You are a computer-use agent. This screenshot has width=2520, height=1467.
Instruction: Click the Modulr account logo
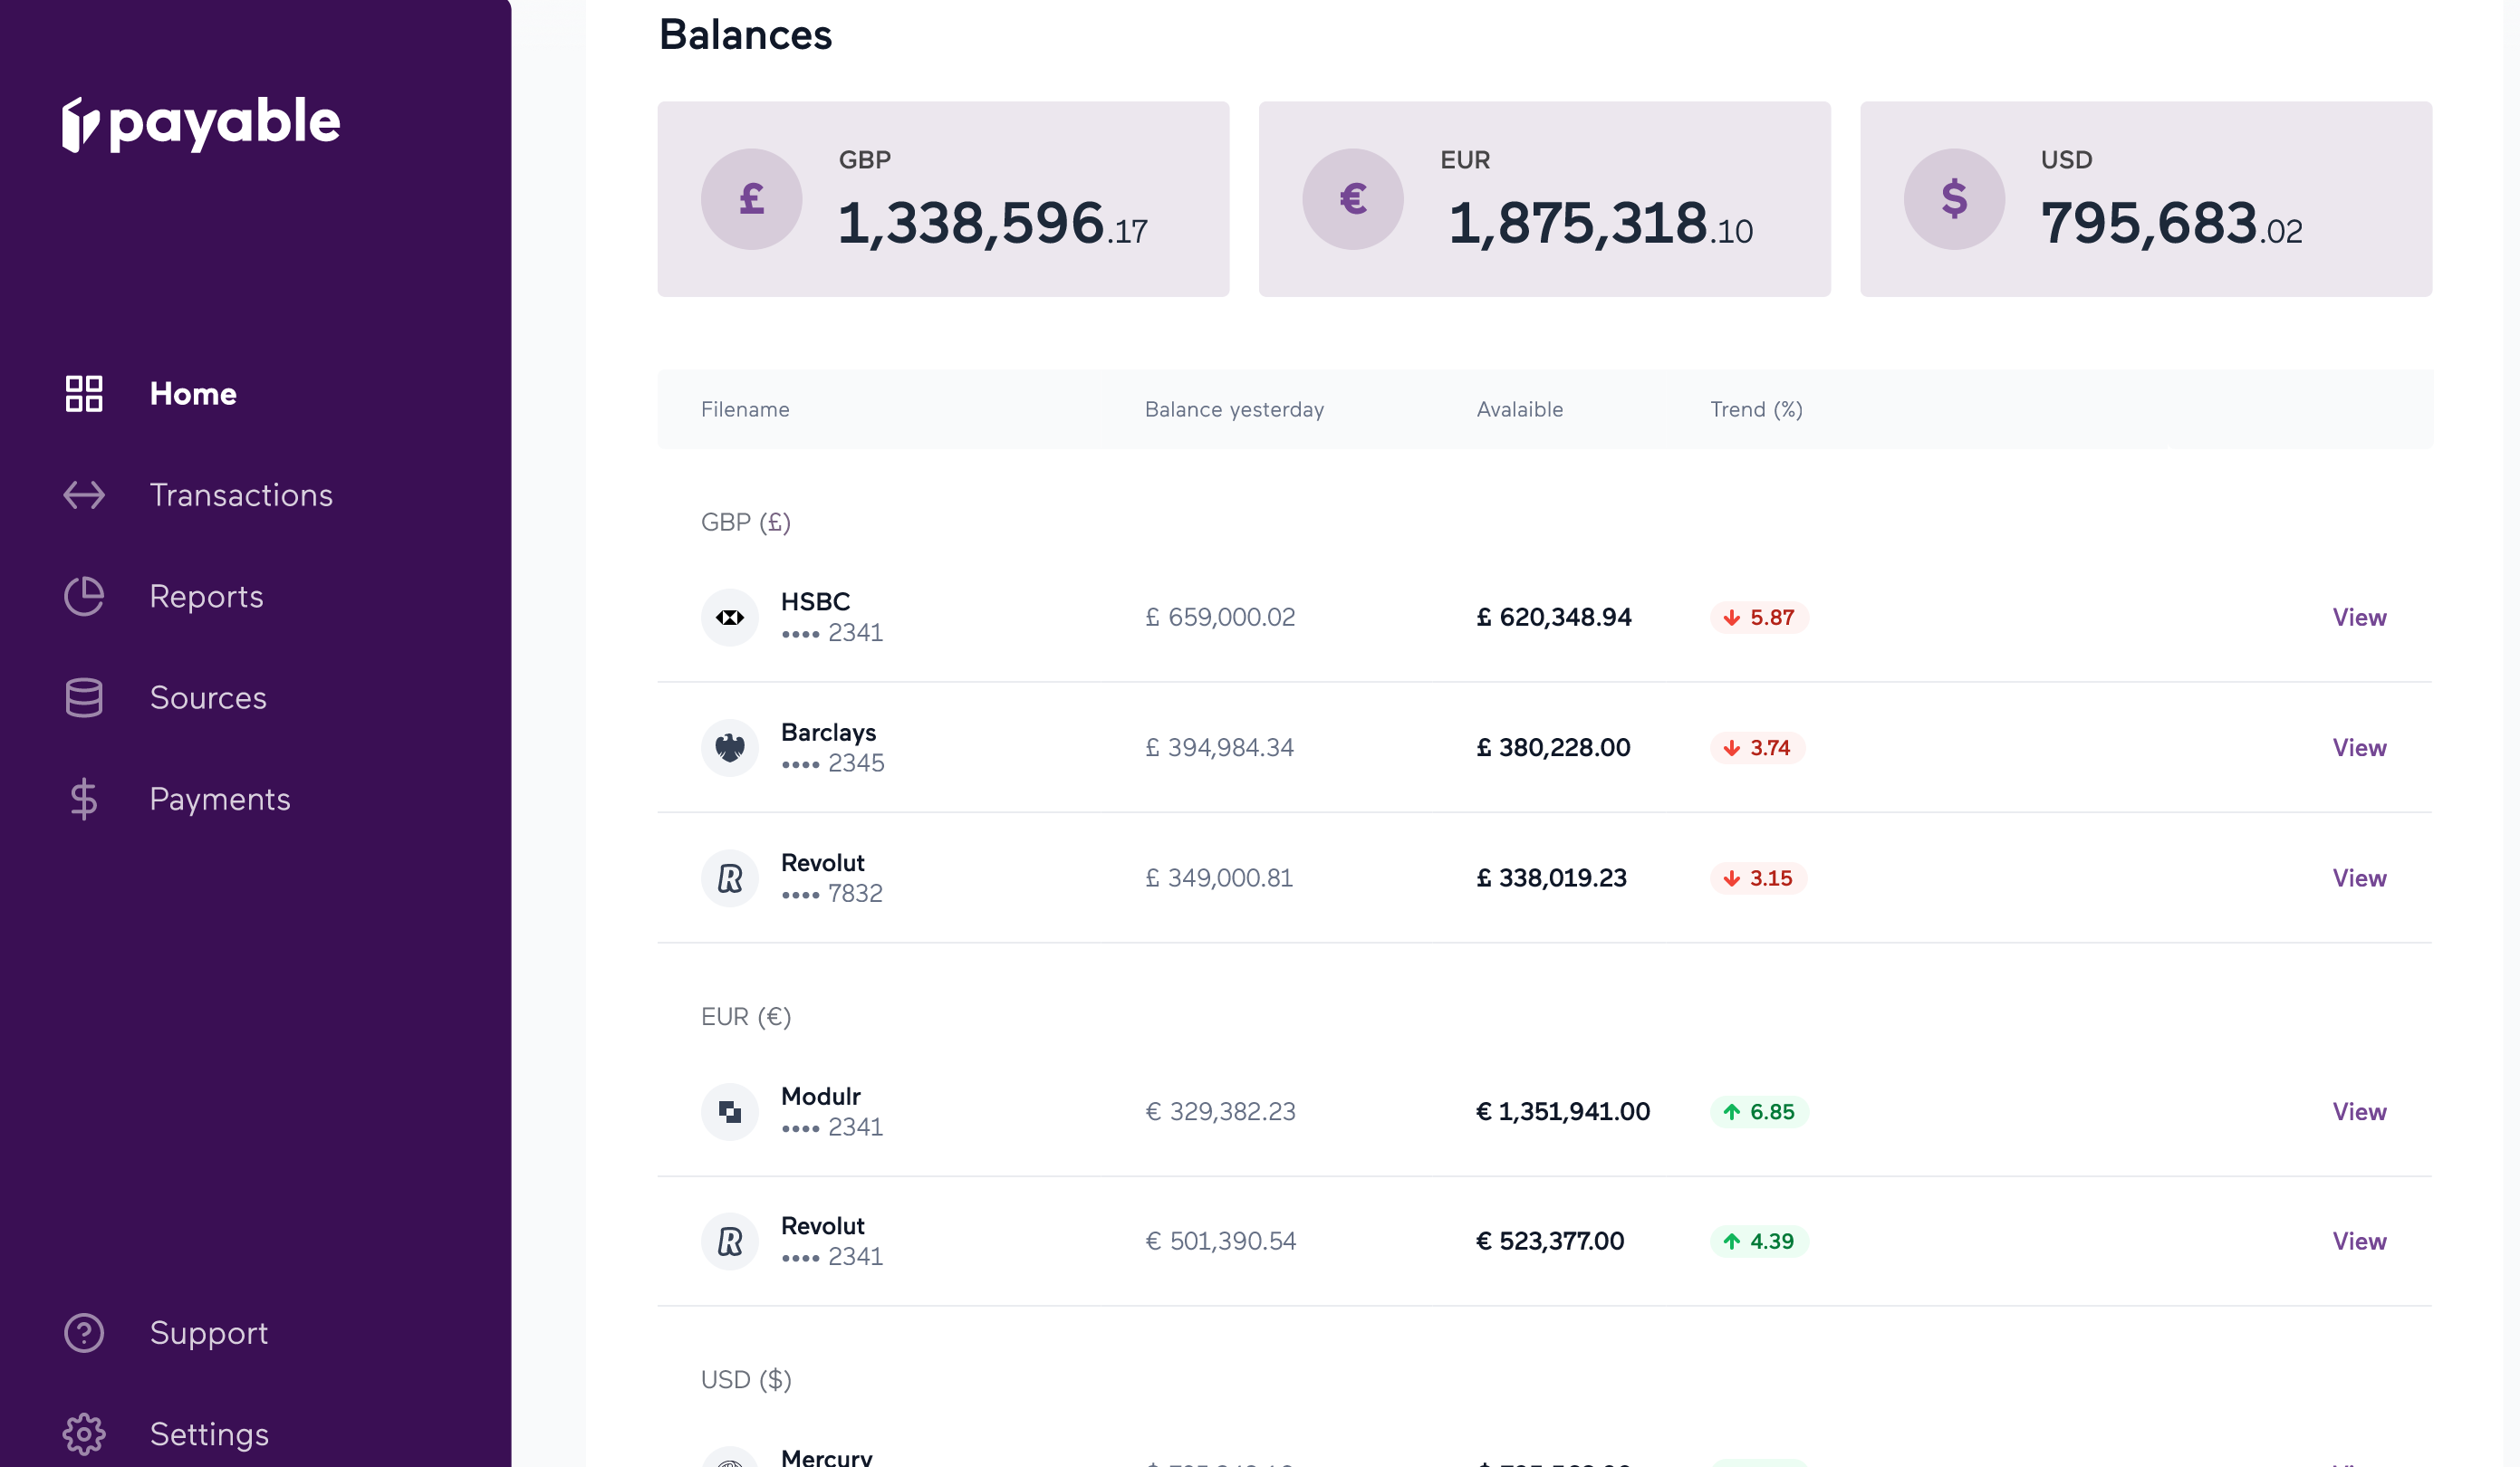point(730,1111)
